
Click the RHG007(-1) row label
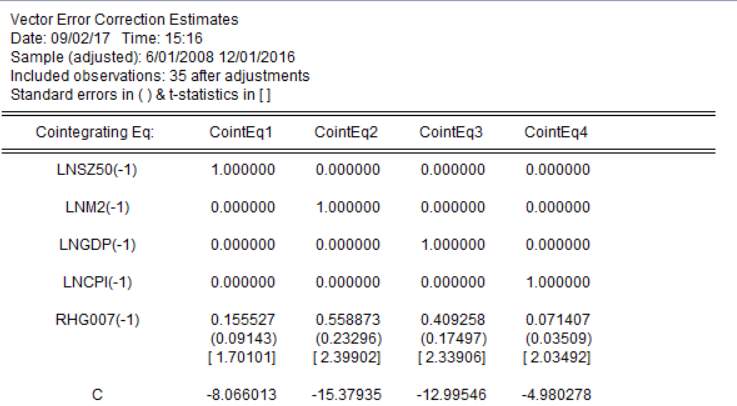[97, 320]
